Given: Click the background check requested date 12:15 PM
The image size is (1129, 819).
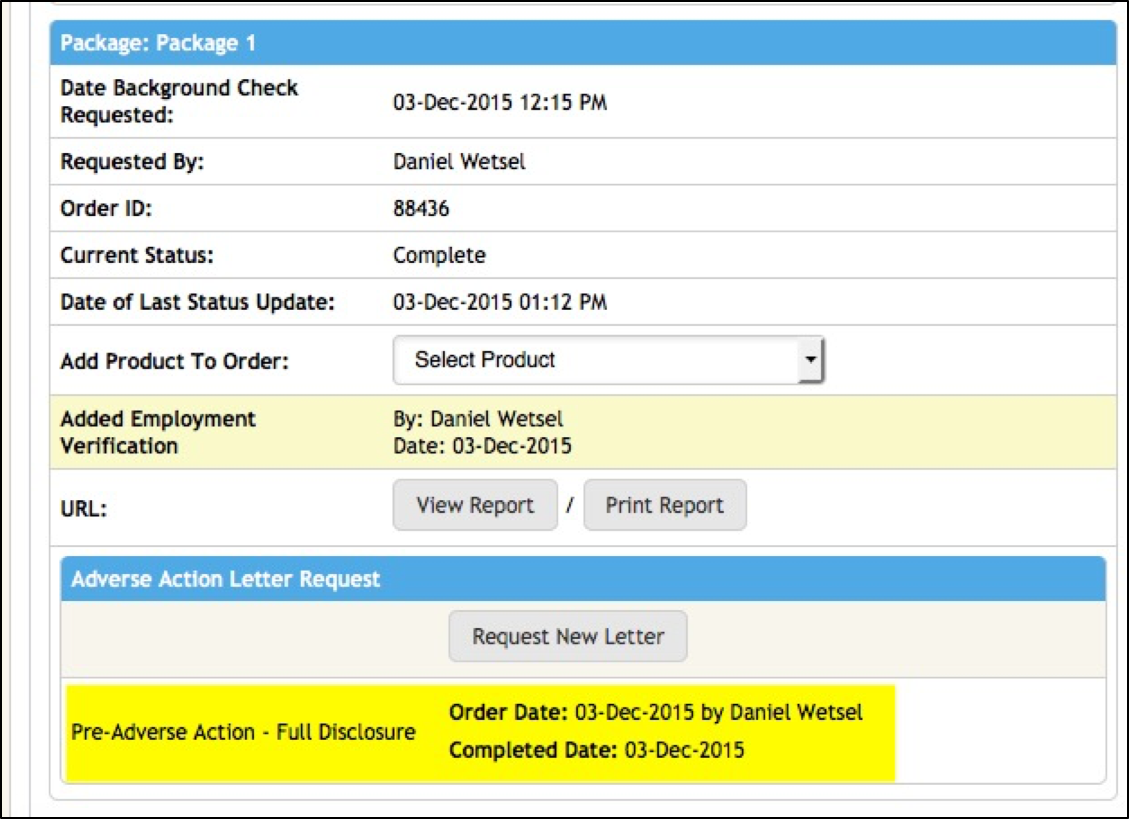Looking at the screenshot, I should (500, 102).
